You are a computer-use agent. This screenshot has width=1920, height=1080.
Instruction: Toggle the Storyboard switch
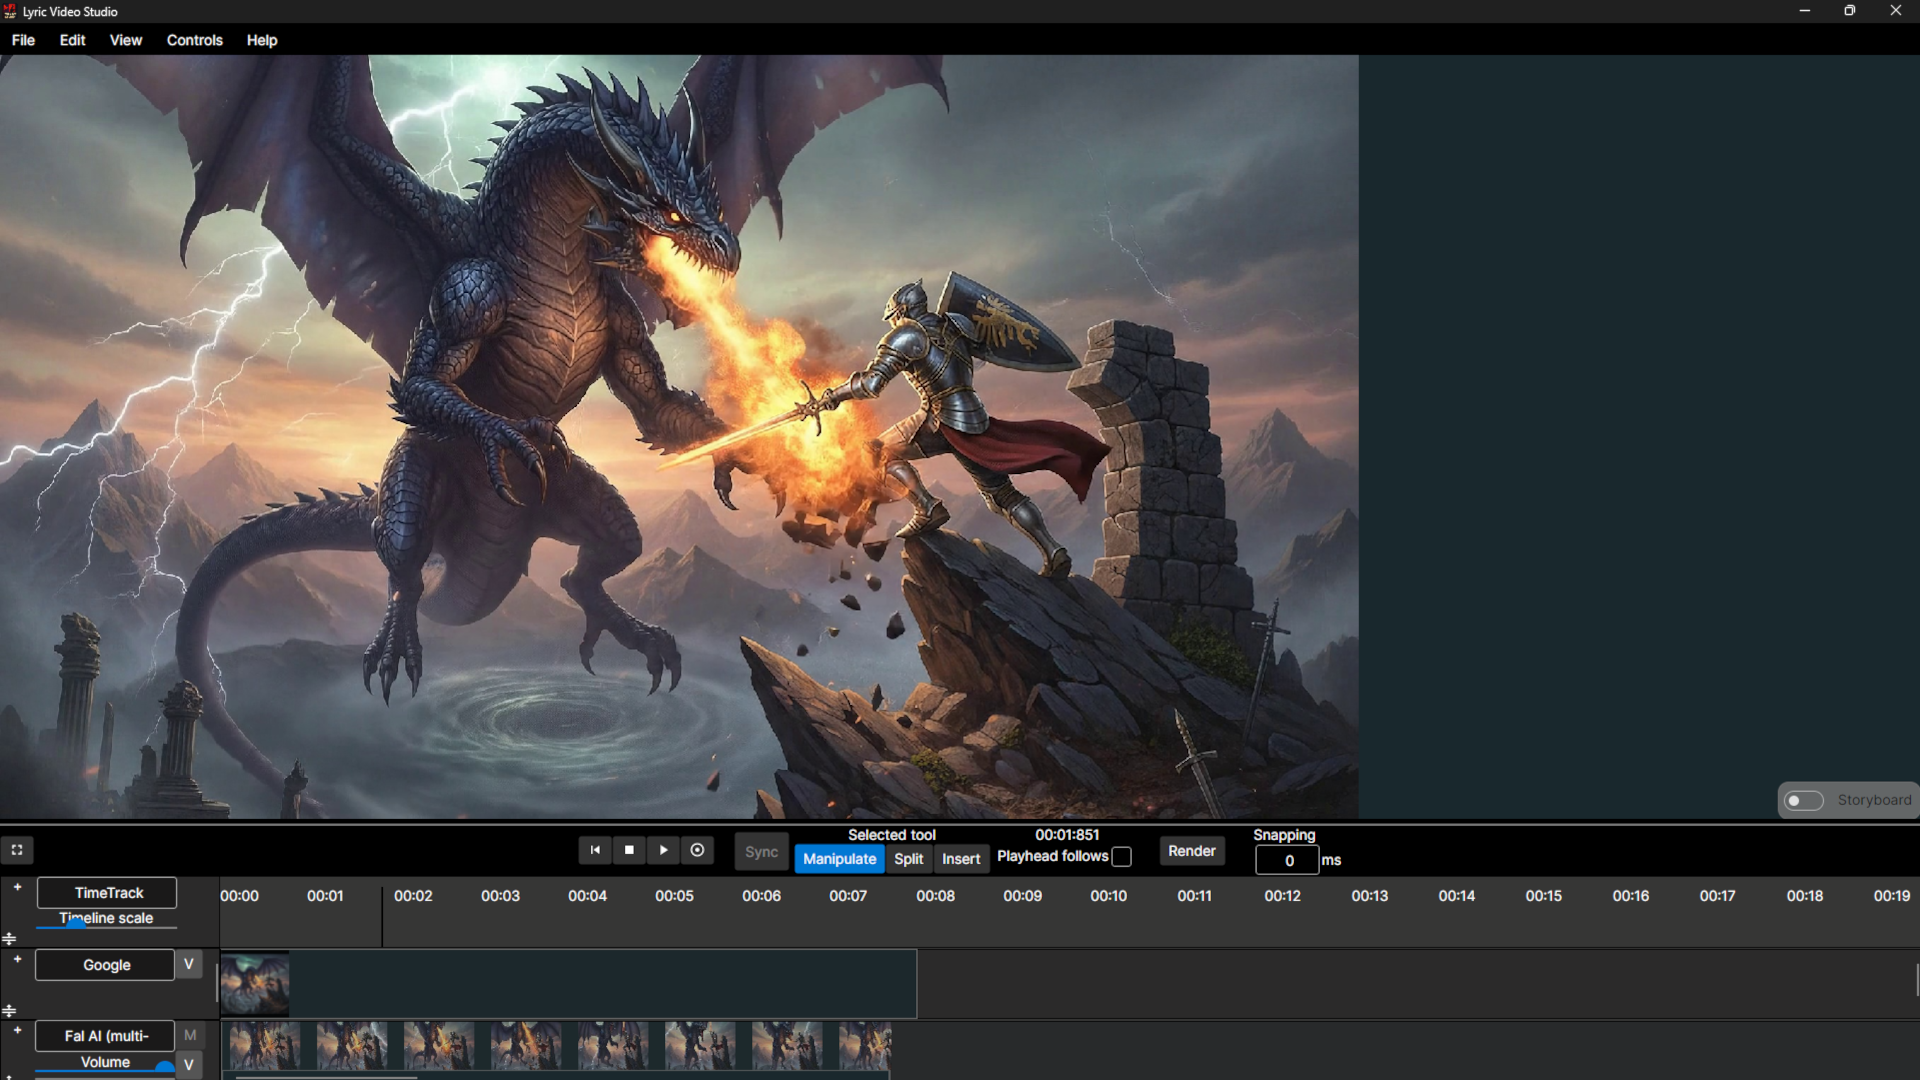[x=1805, y=800]
